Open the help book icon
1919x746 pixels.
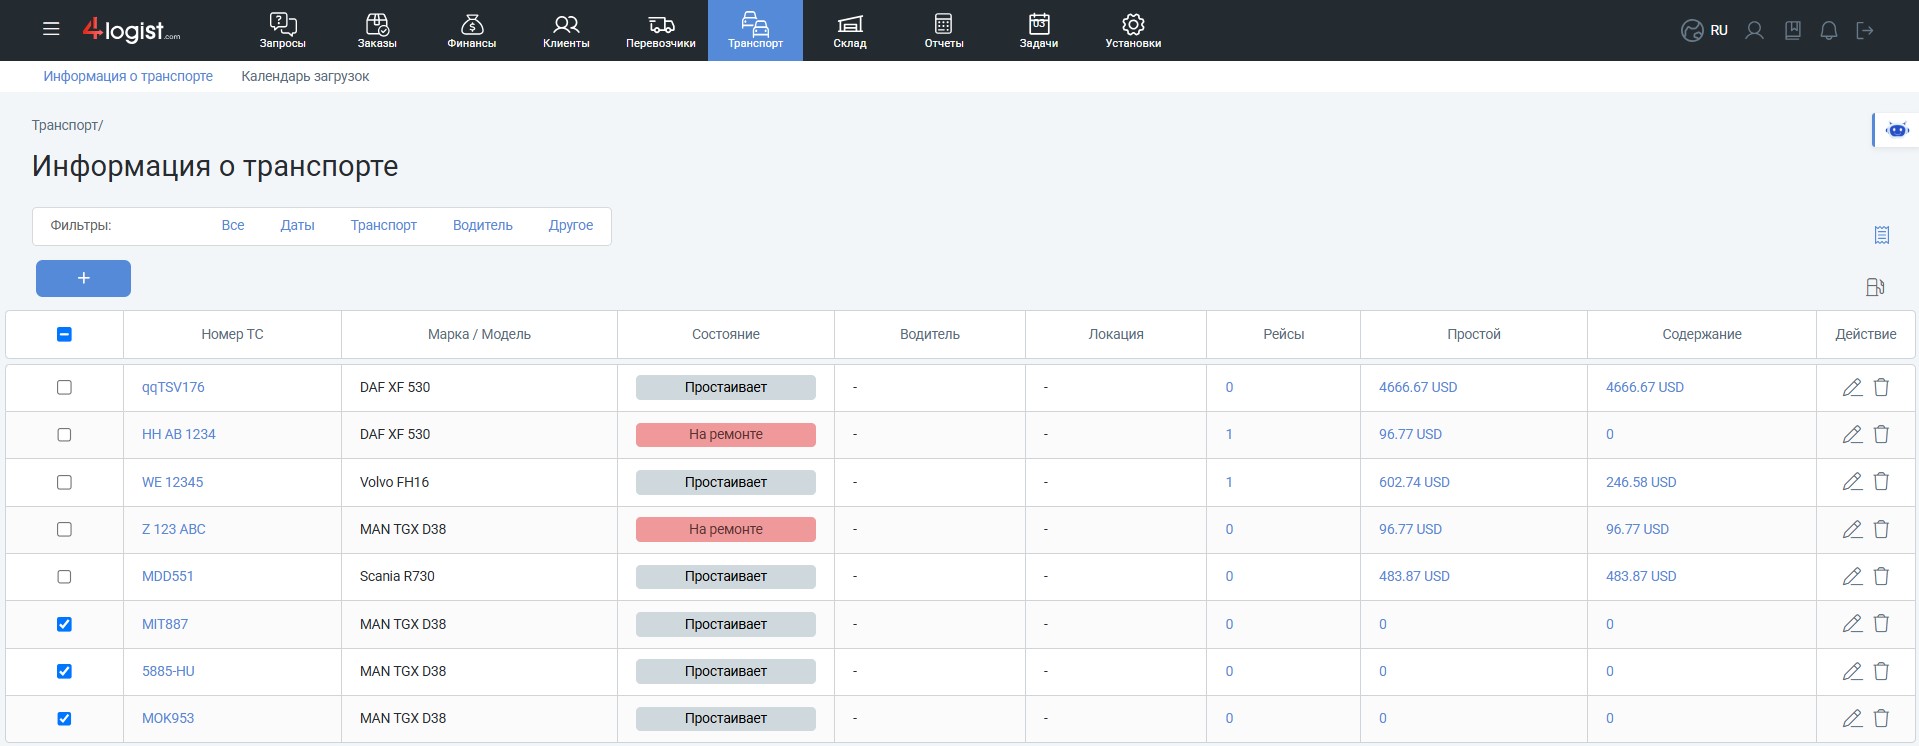1793,30
